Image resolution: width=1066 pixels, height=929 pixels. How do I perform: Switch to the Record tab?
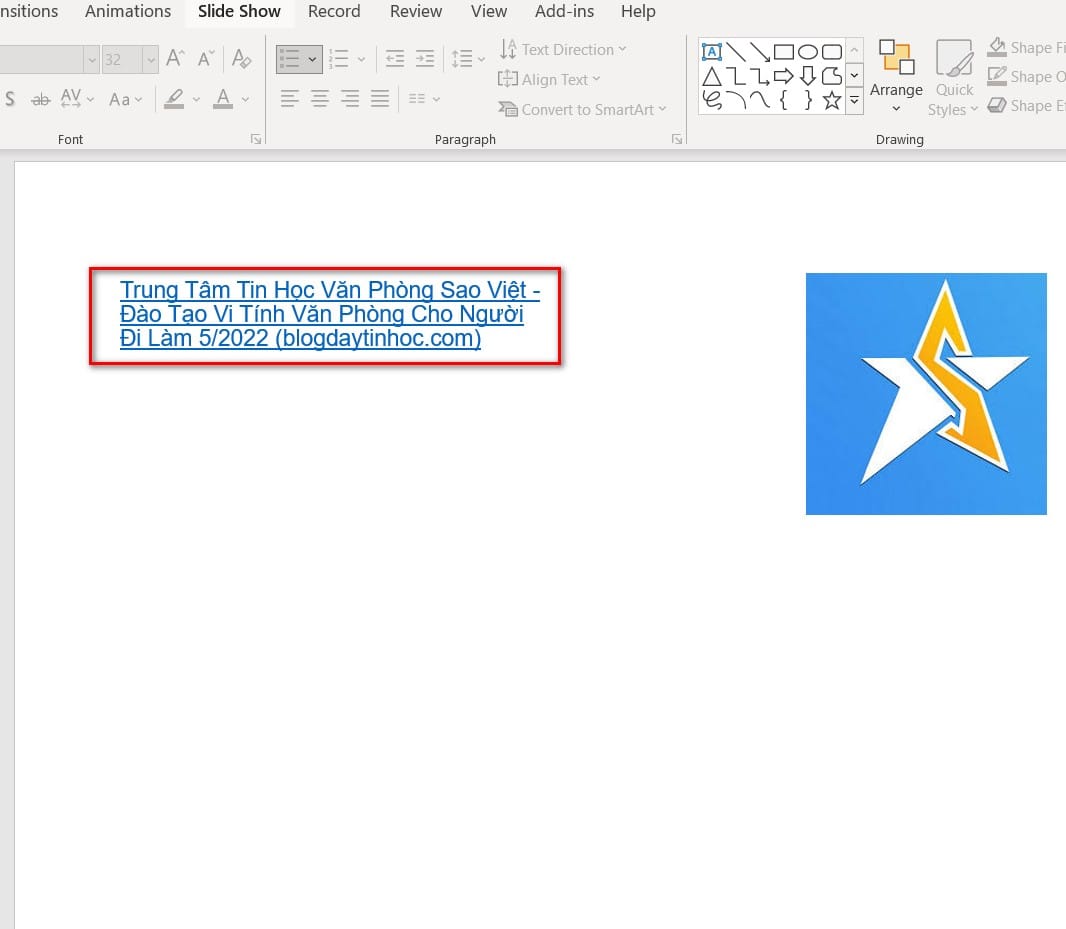tap(334, 12)
